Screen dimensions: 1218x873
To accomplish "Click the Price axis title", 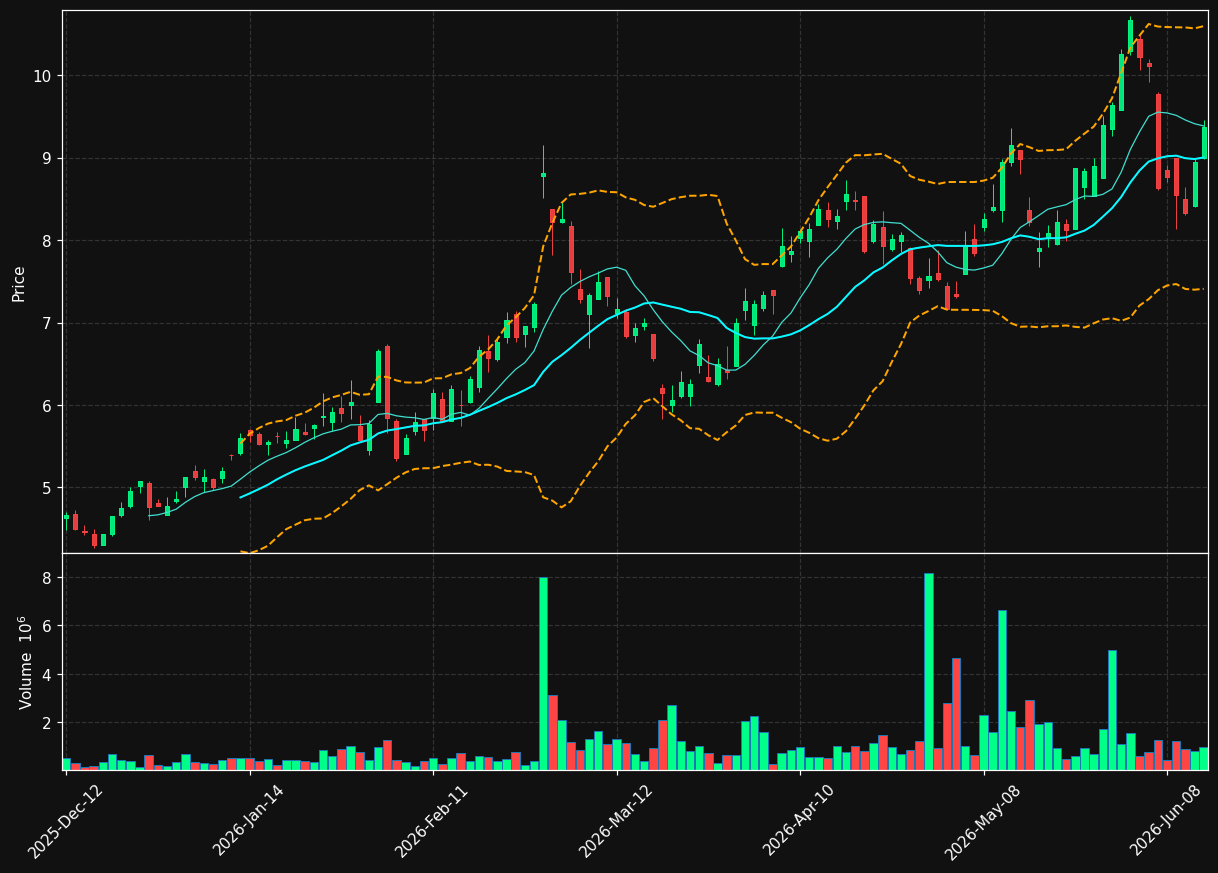I will tap(19, 282).
